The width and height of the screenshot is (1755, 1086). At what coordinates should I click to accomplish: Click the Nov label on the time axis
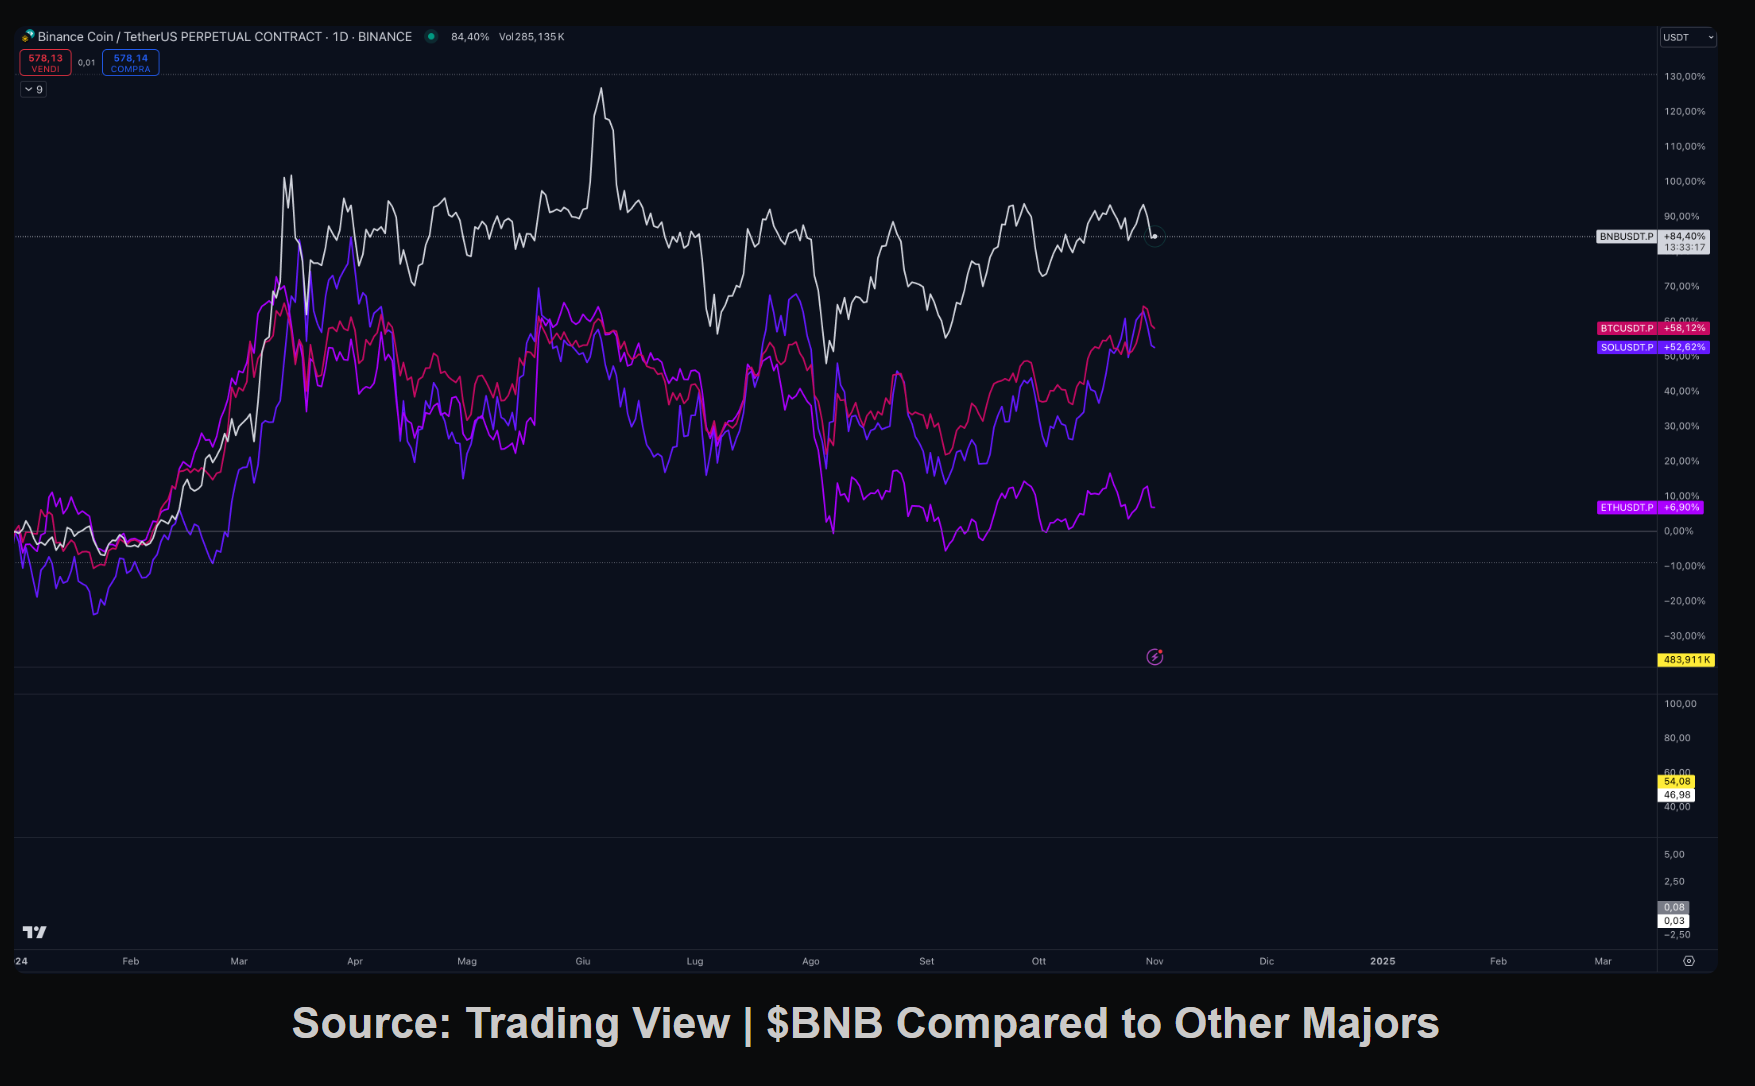(1155, 961)
